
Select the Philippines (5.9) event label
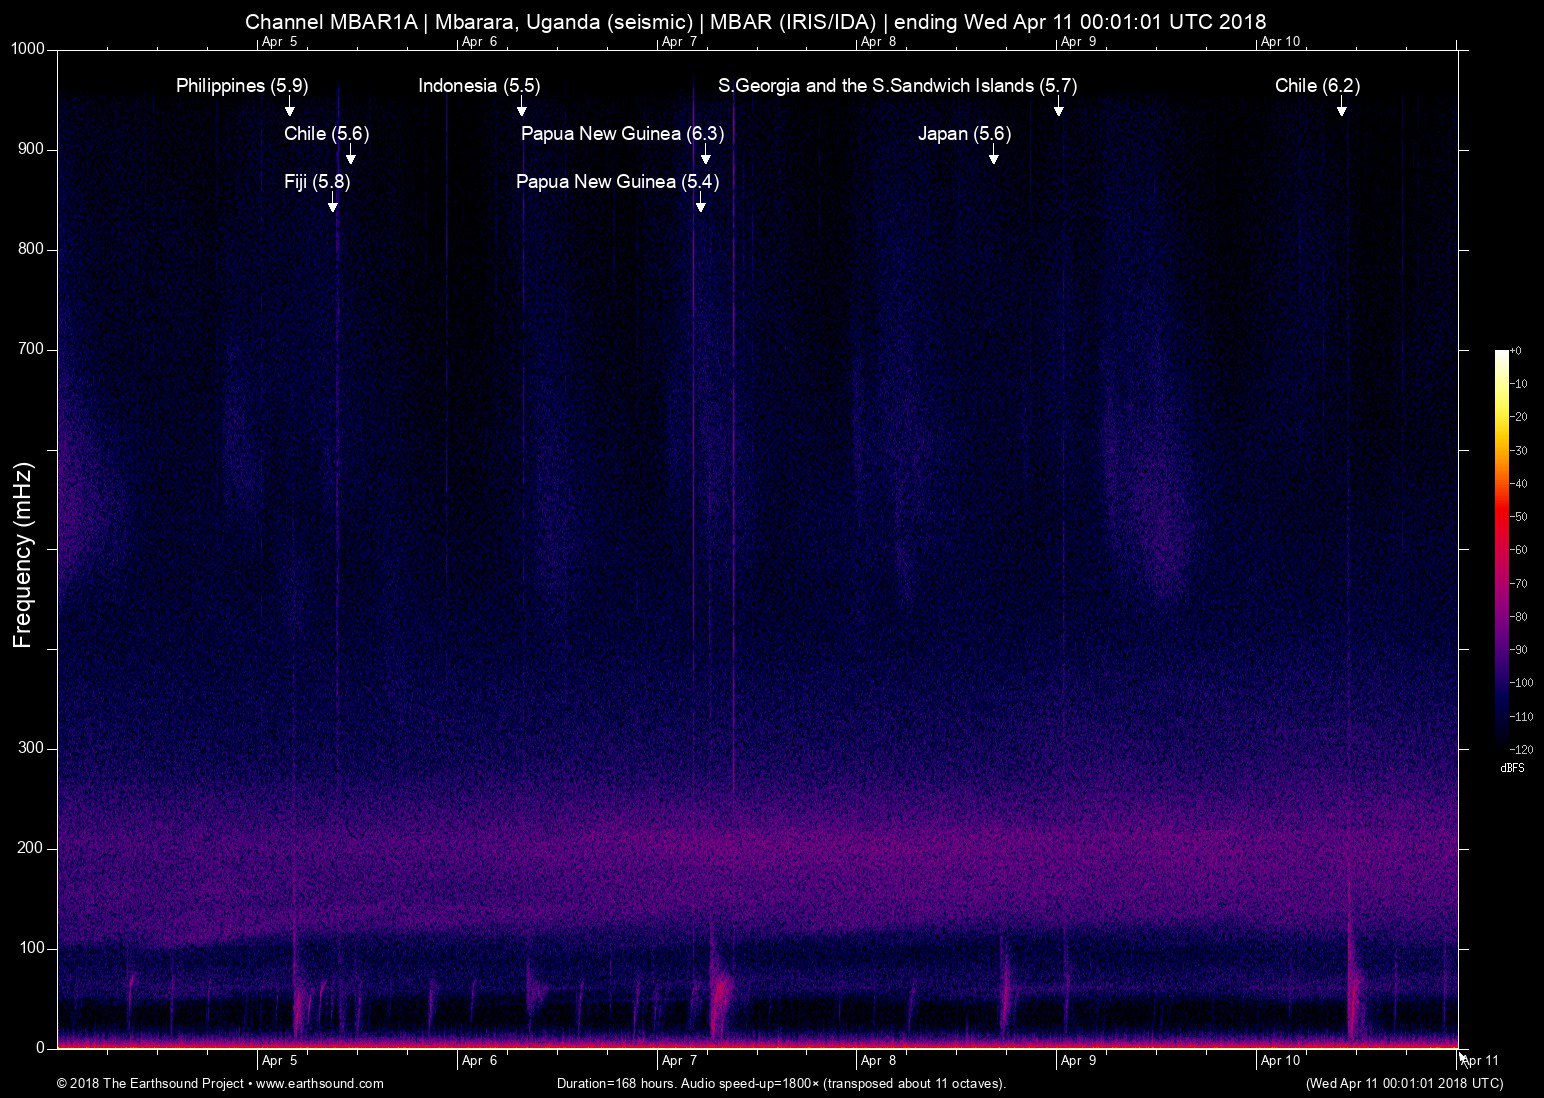pyautogui.click(x=242, y=86)
